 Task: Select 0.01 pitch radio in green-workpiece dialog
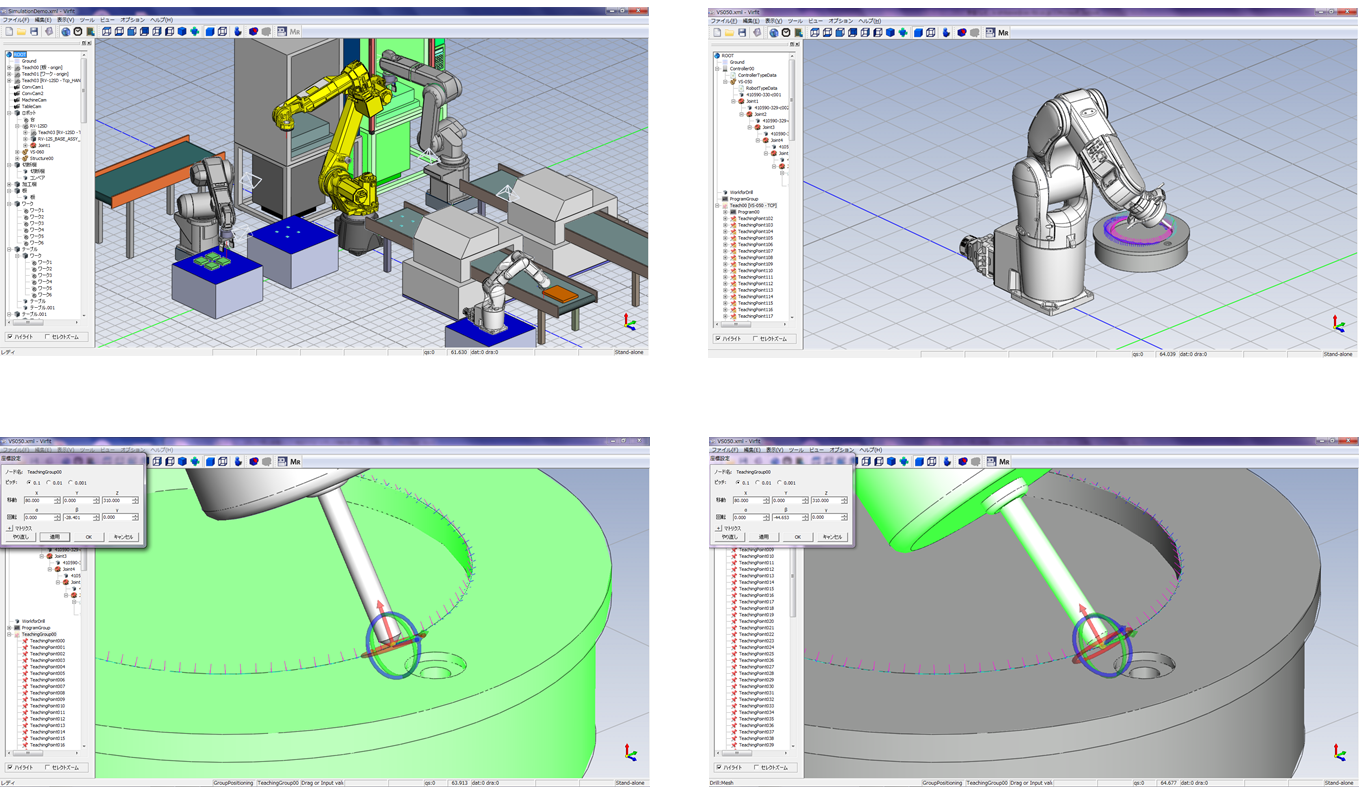point(48,483)
